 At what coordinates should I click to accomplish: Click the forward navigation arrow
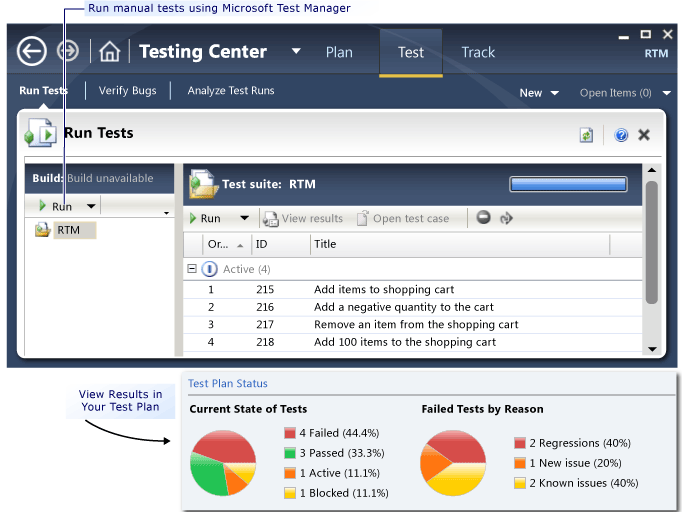(68, 51)
